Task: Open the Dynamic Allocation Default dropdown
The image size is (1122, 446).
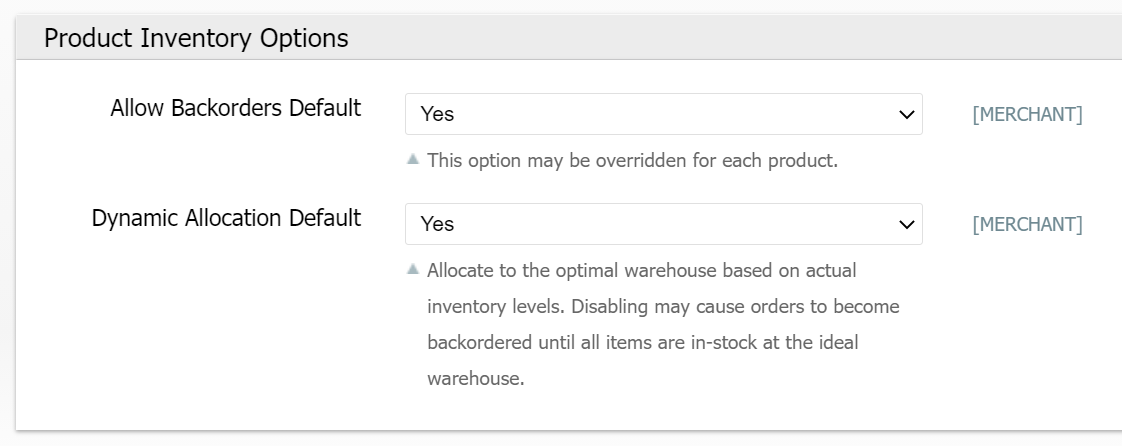Action: [663, 225]
